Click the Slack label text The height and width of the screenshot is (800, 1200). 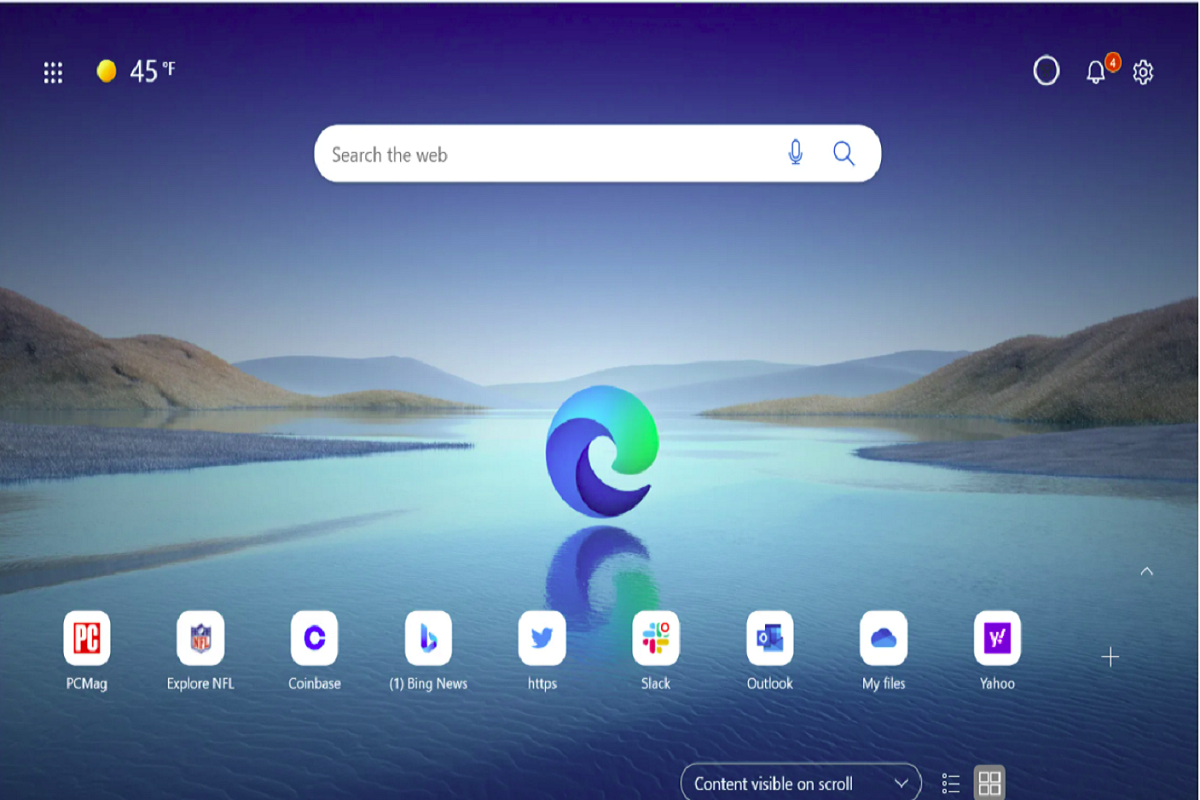[x=656, y=684]
